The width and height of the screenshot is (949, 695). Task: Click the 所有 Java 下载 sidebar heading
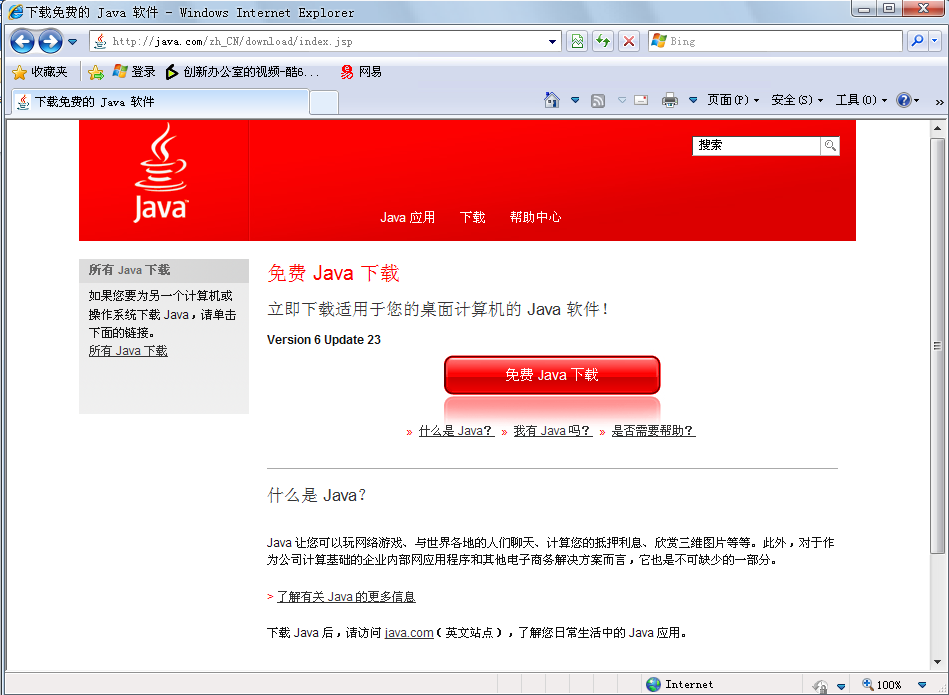[x=130, y=270]
